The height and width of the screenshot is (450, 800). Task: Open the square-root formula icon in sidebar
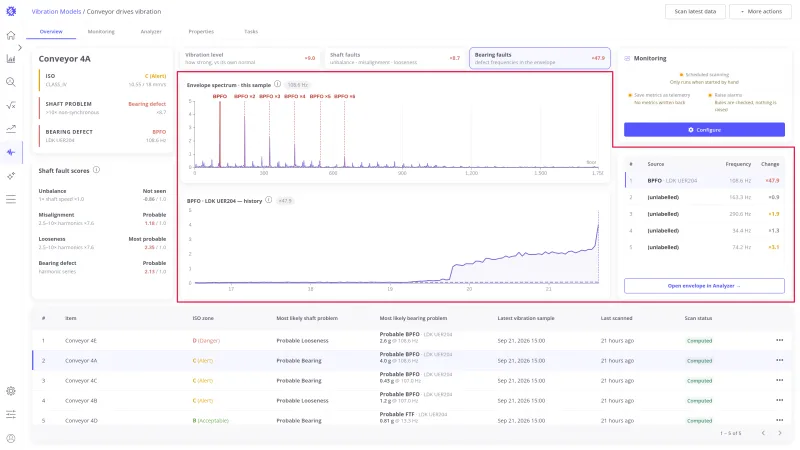click(11, 106)
